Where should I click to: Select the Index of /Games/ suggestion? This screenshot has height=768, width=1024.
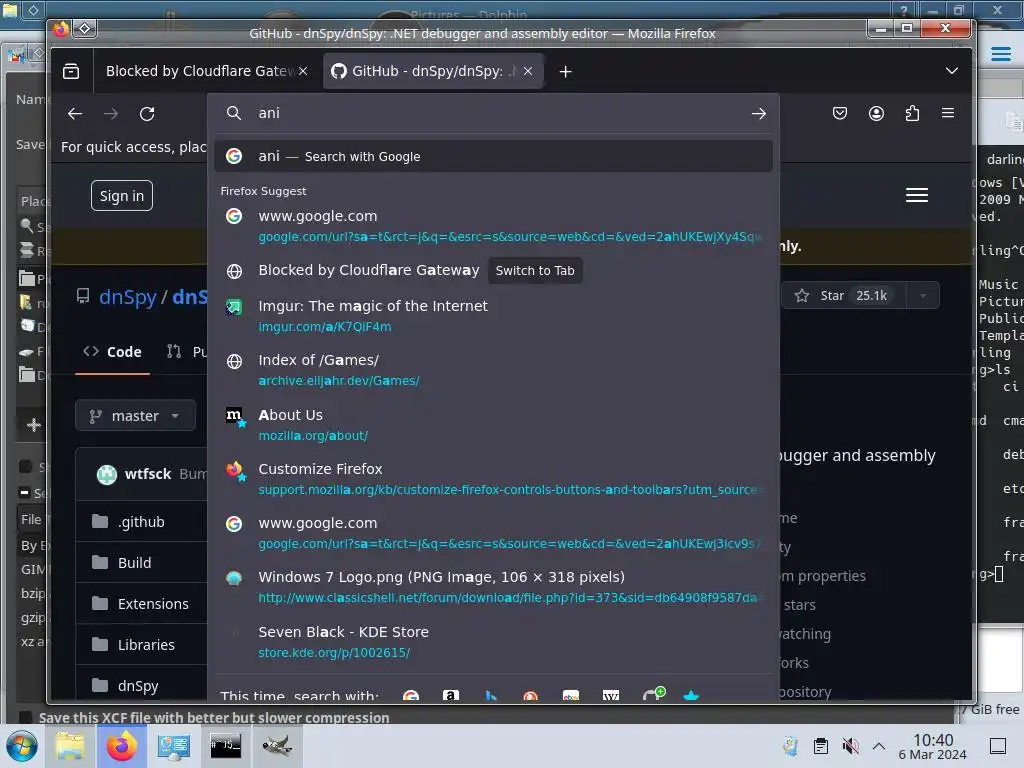click(x=494, y=370)
